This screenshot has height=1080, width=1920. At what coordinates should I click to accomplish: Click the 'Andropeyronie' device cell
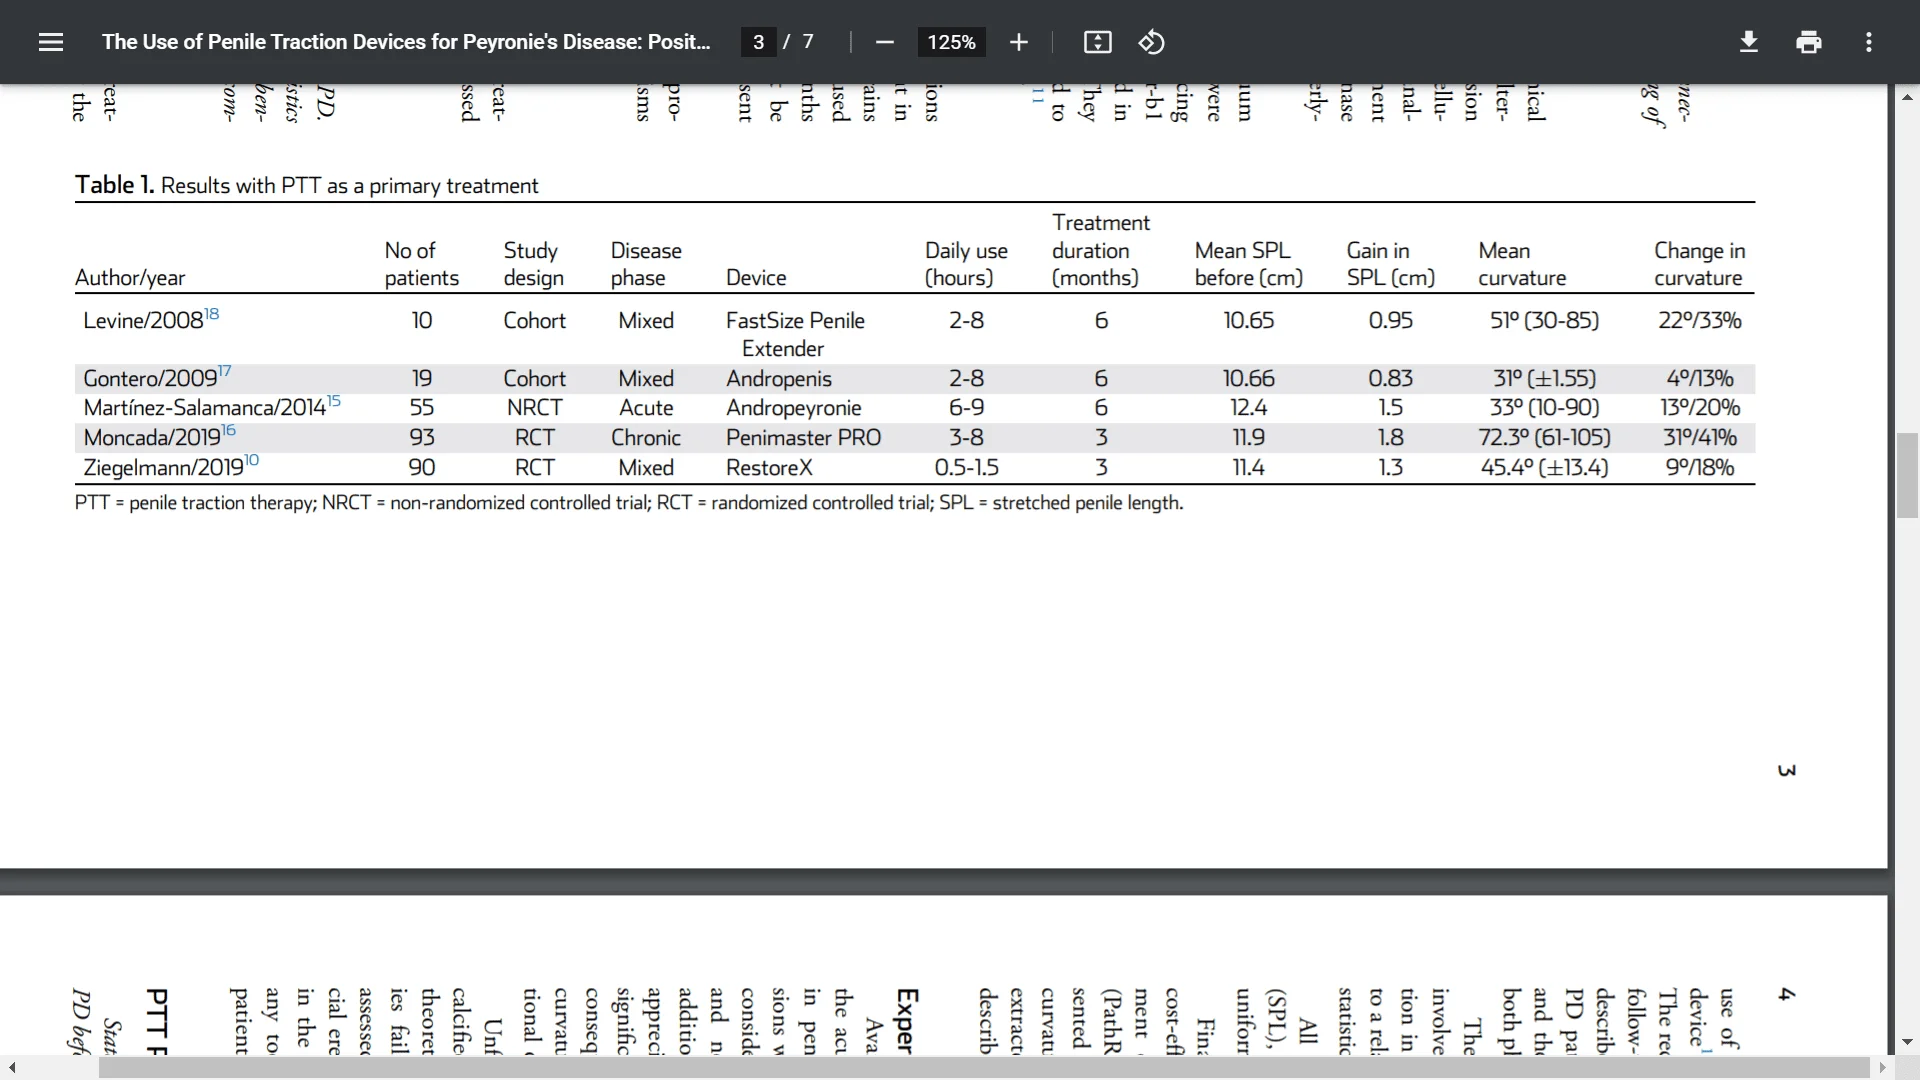(x=794, y=408)
